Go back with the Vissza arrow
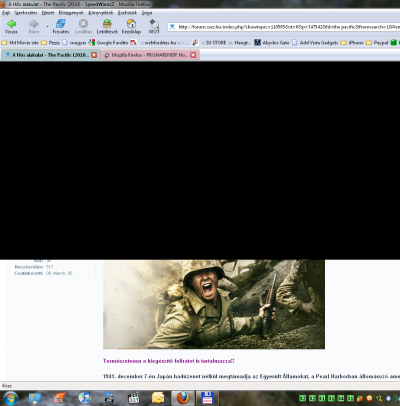Viewport: 400px width, 406px height. point(11,26)
